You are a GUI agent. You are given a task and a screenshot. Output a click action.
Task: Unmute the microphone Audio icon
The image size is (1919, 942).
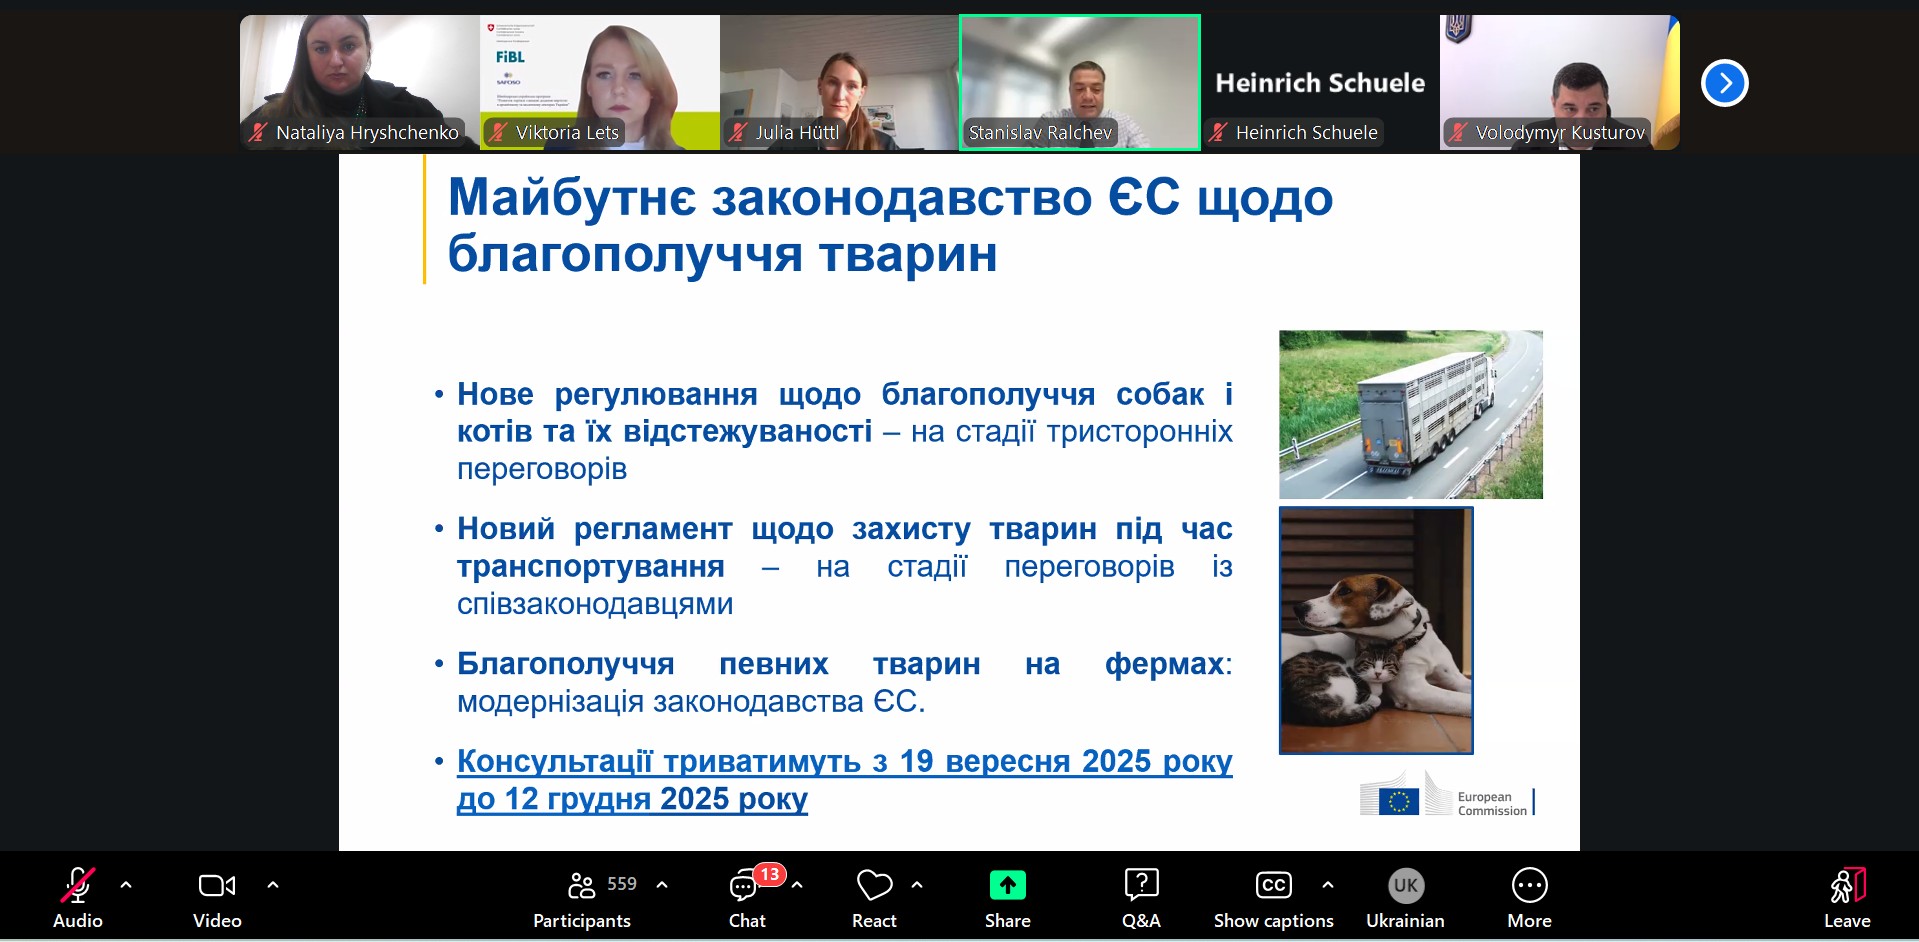pyautogui.click(x=78, y=885)
